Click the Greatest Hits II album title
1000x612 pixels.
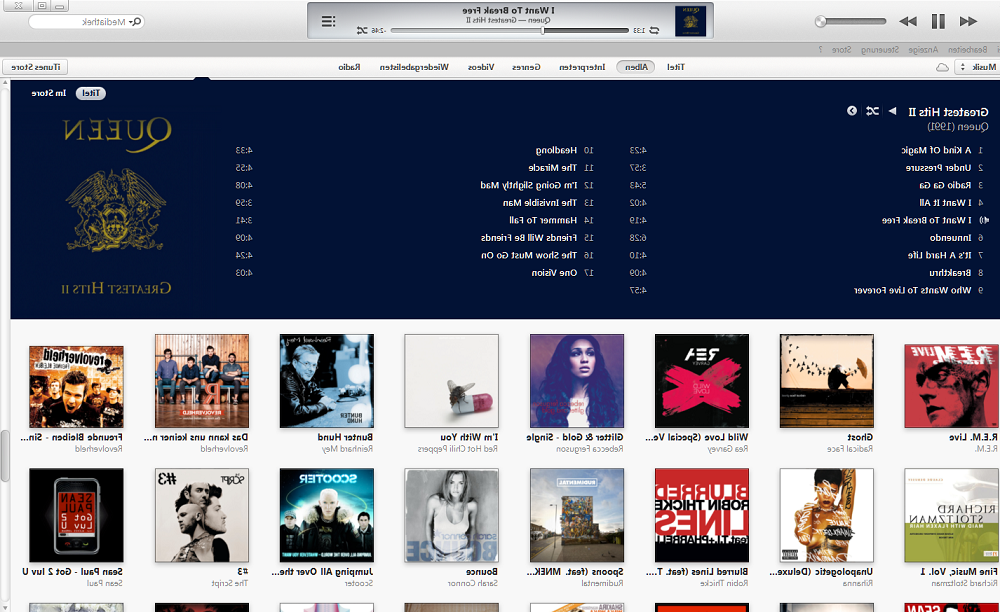(x=948, y=112)
